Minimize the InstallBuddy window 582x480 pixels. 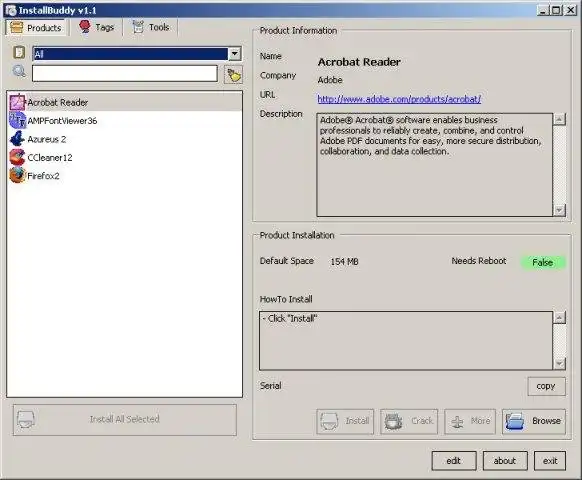click(543, 10)
